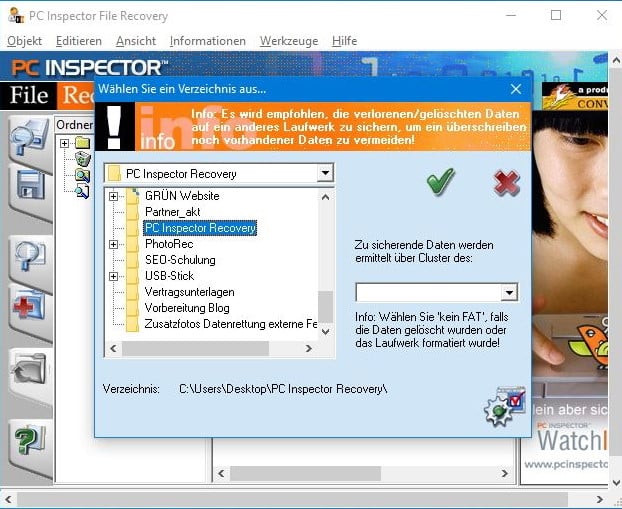
Task: Maximize the PC Inspector window
Action: click(556, 15)
